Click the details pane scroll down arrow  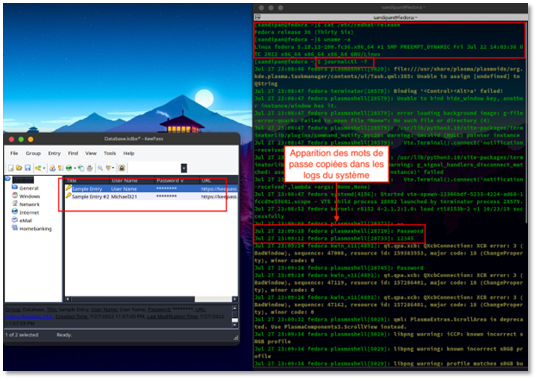235,325
